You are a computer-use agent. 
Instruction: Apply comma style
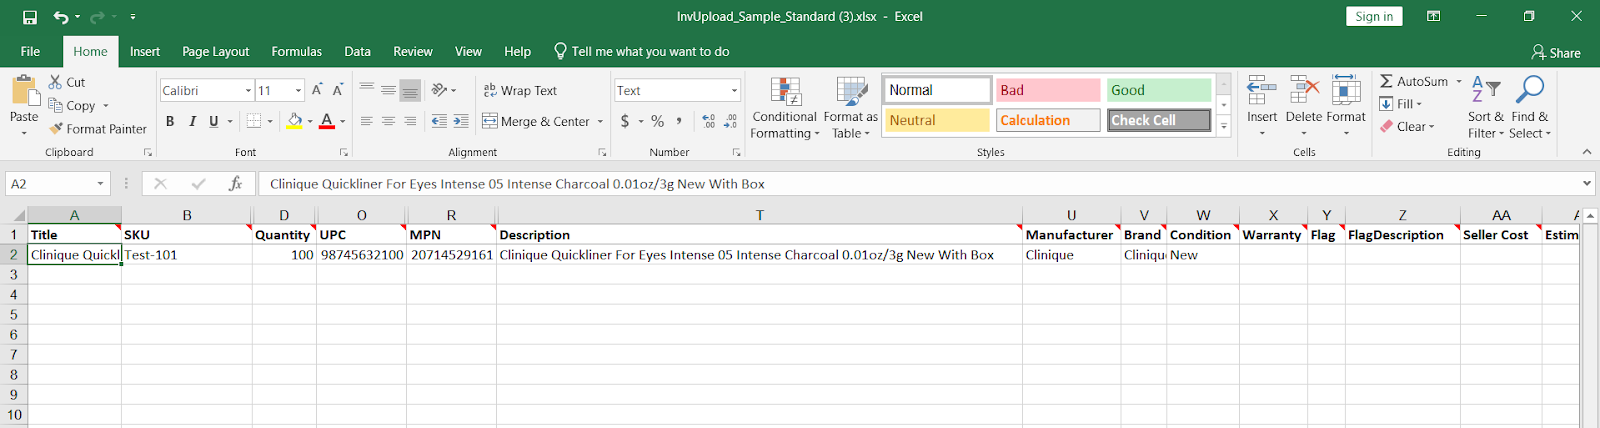(679, 121)
